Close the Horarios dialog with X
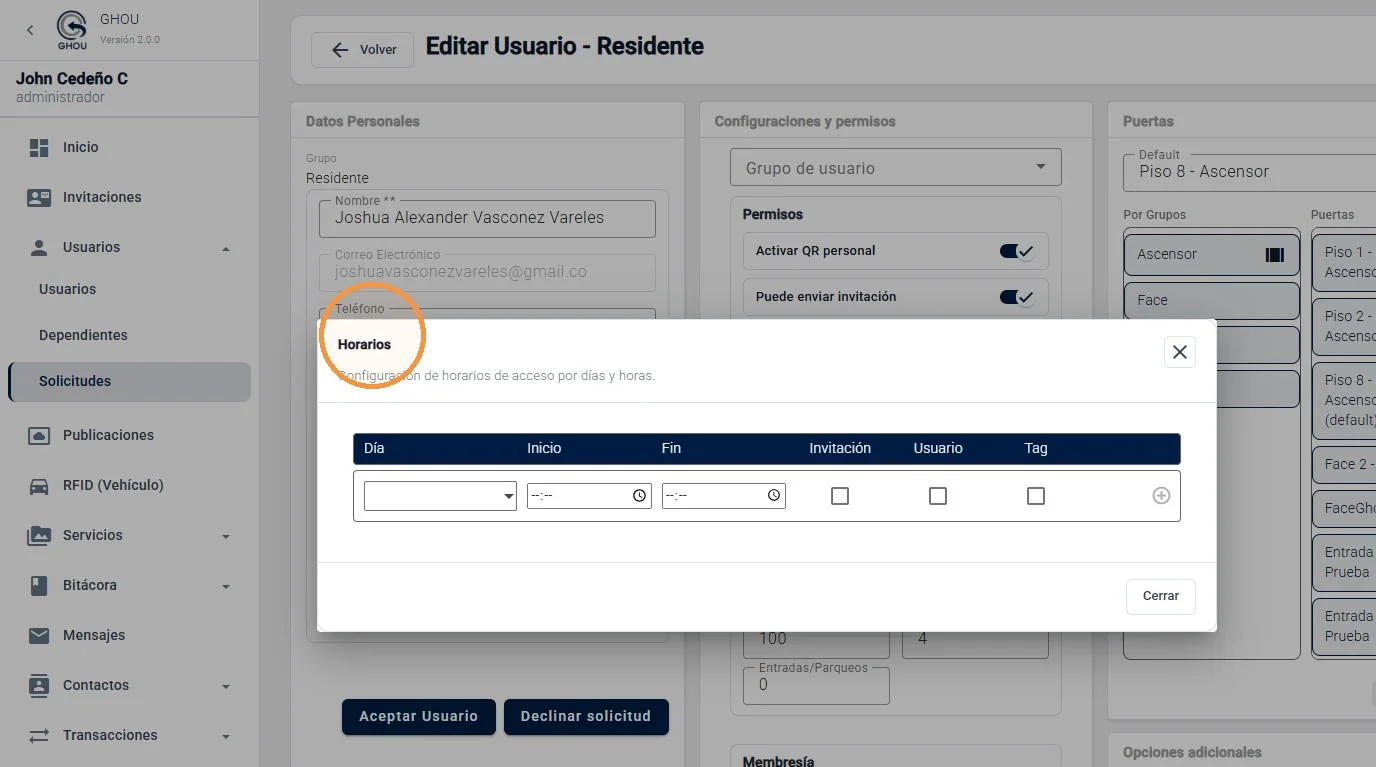 (1180, 352)
